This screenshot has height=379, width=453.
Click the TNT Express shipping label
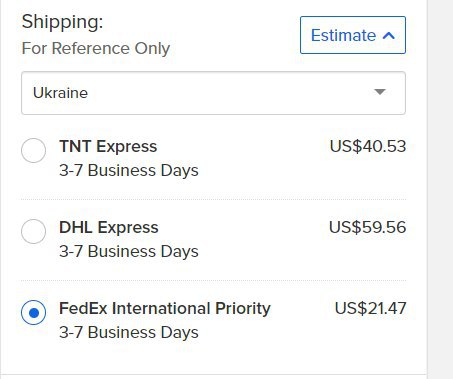(108, 146)
